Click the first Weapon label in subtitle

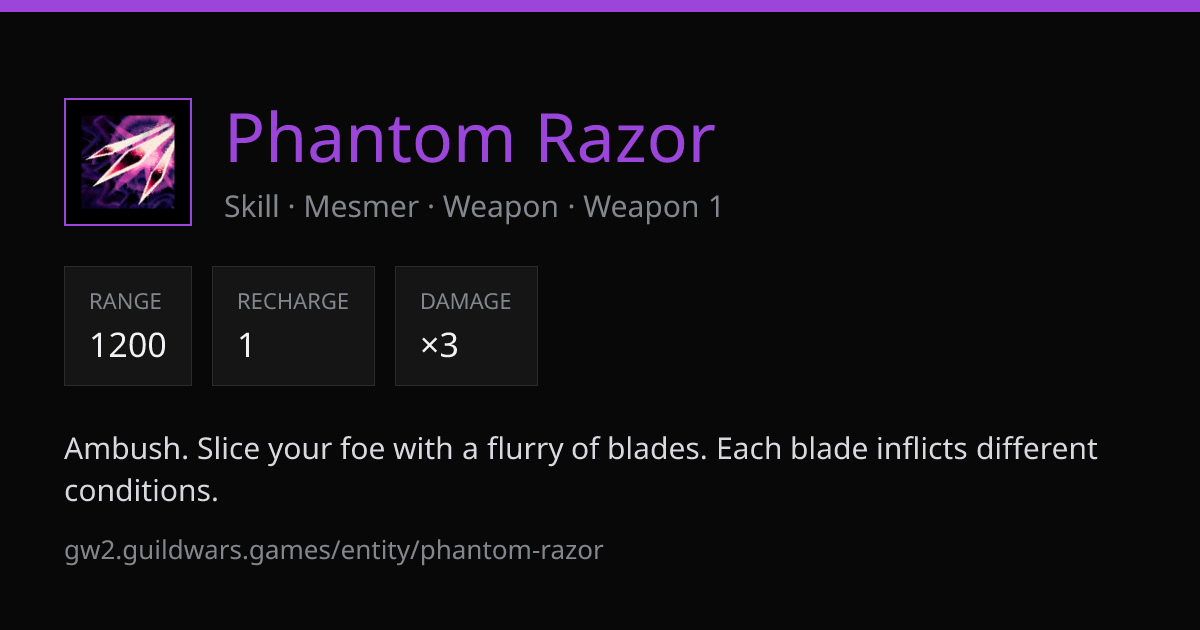[x=501, y=207]
